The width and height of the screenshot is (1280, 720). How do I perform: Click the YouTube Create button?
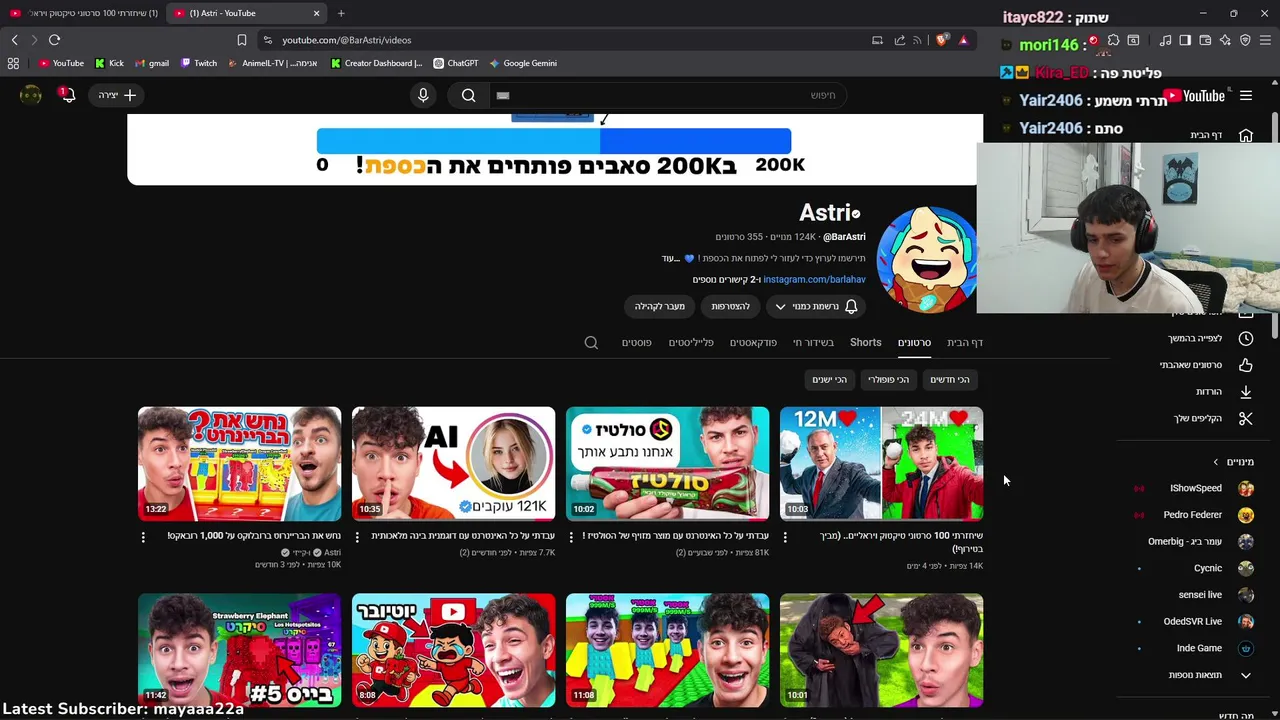(117, 95)
